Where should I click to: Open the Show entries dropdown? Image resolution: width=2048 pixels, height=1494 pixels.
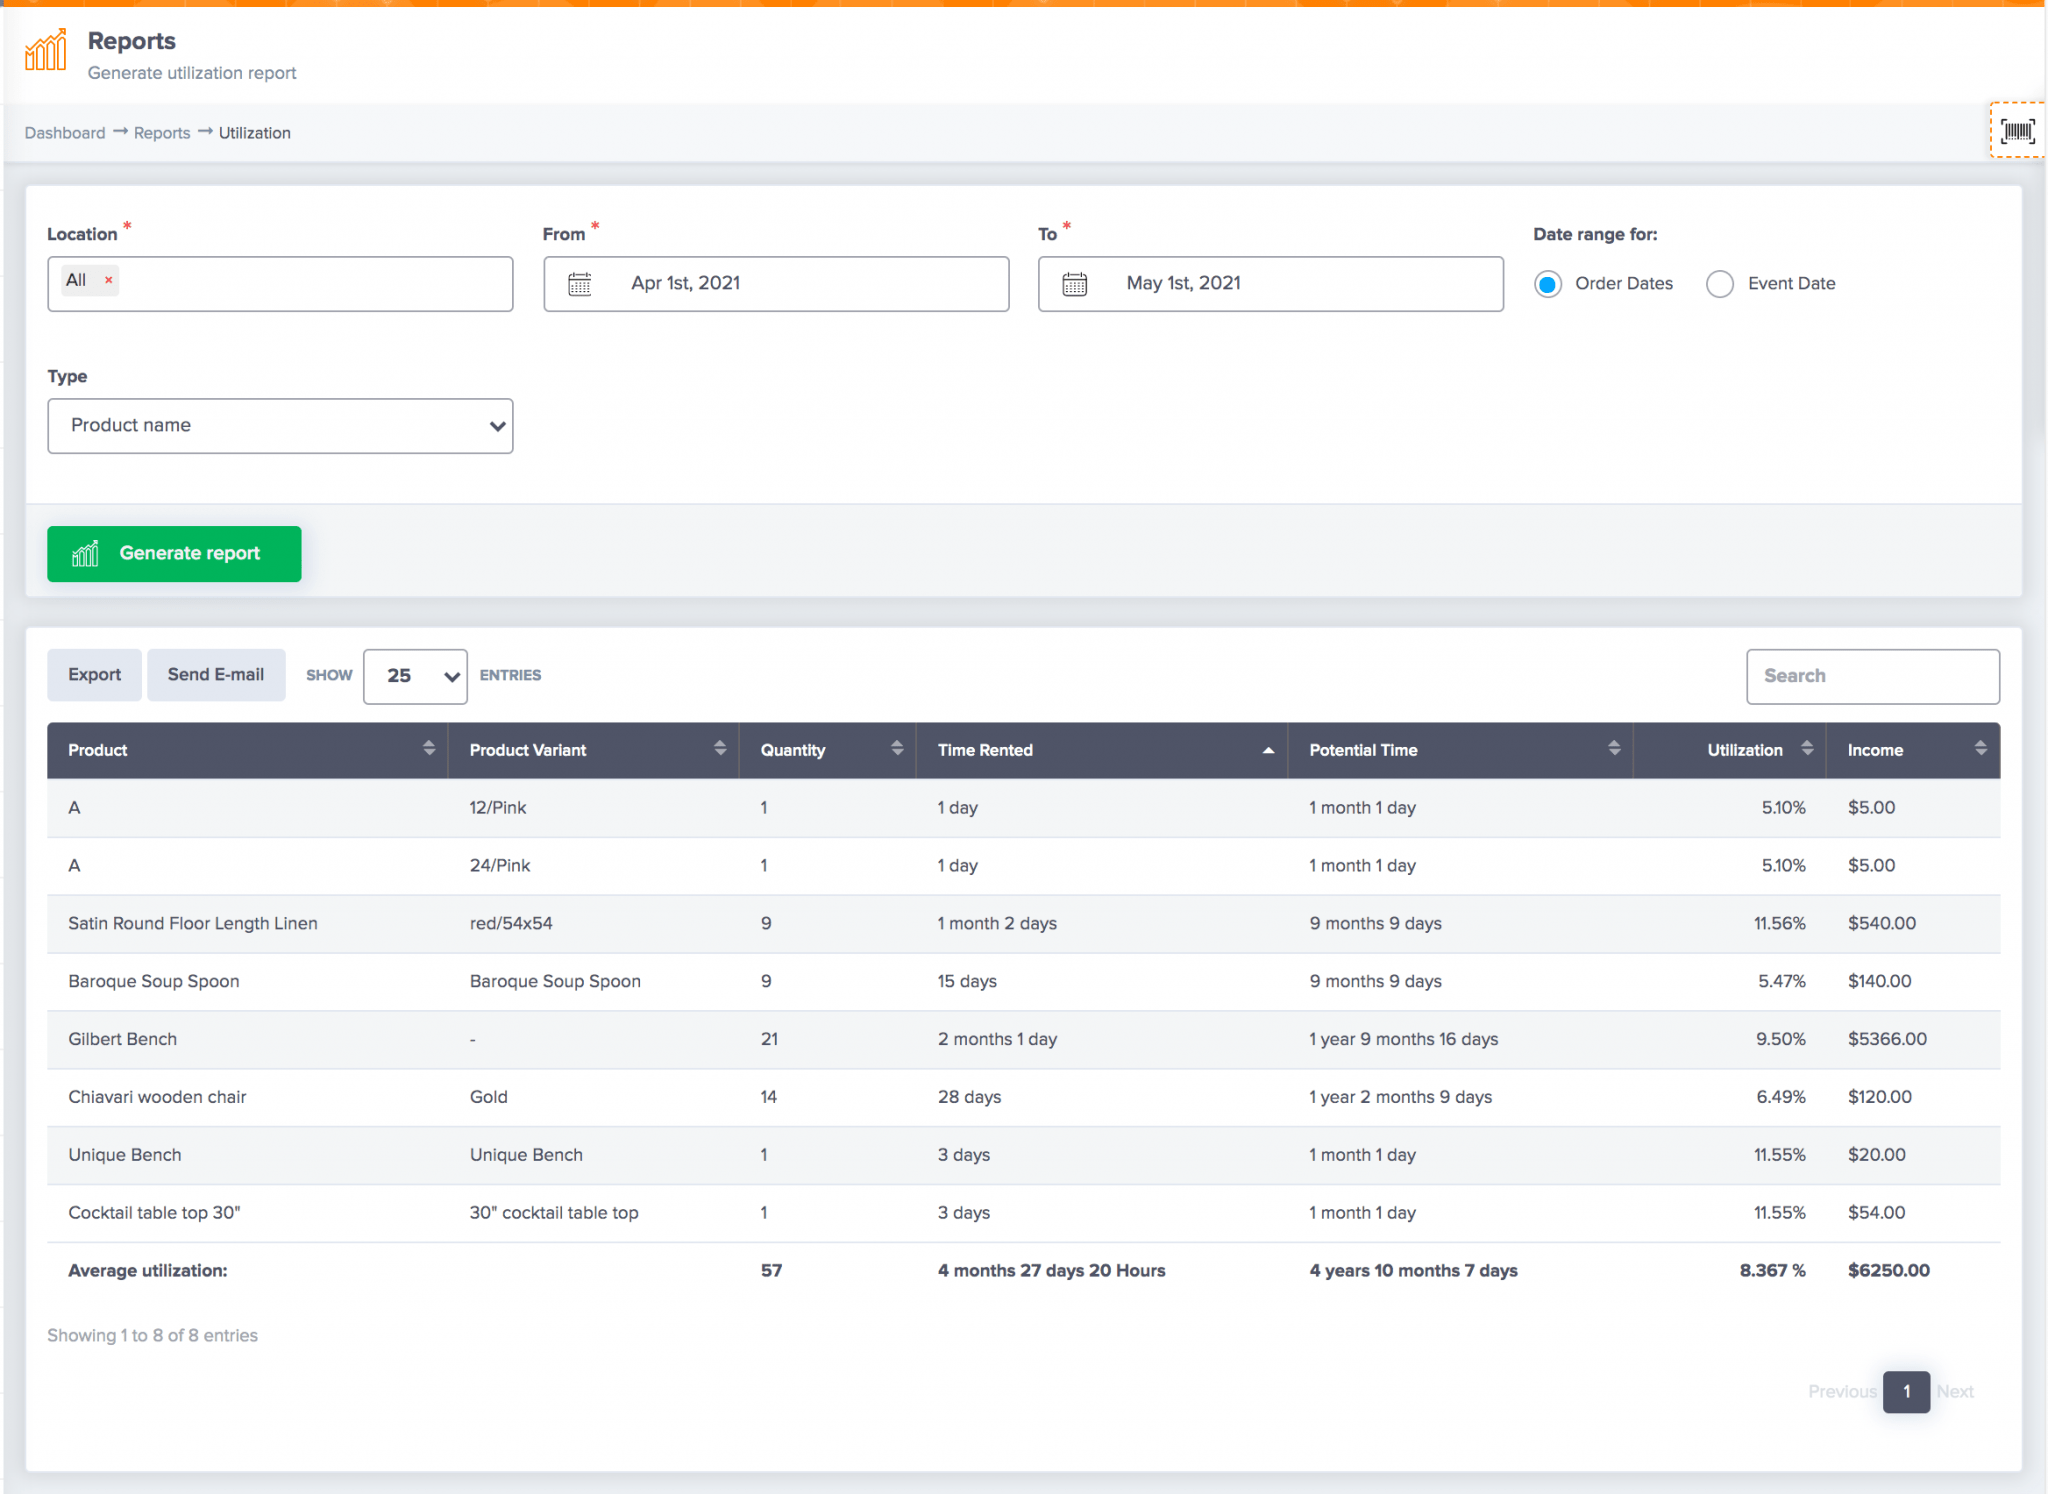[x=414, y=676]
